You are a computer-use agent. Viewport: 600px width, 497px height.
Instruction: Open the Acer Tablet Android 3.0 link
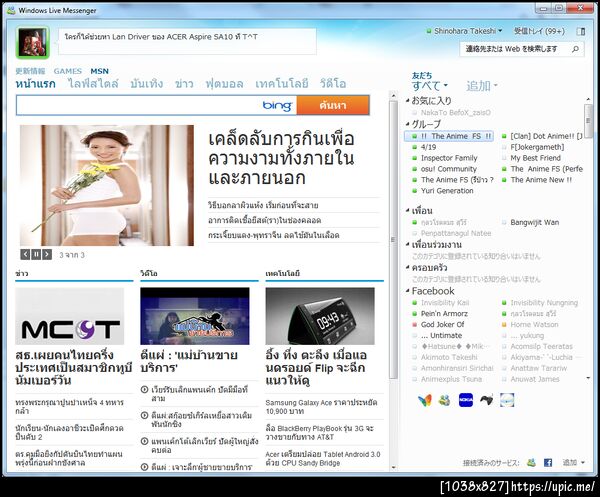click(323, 458)
